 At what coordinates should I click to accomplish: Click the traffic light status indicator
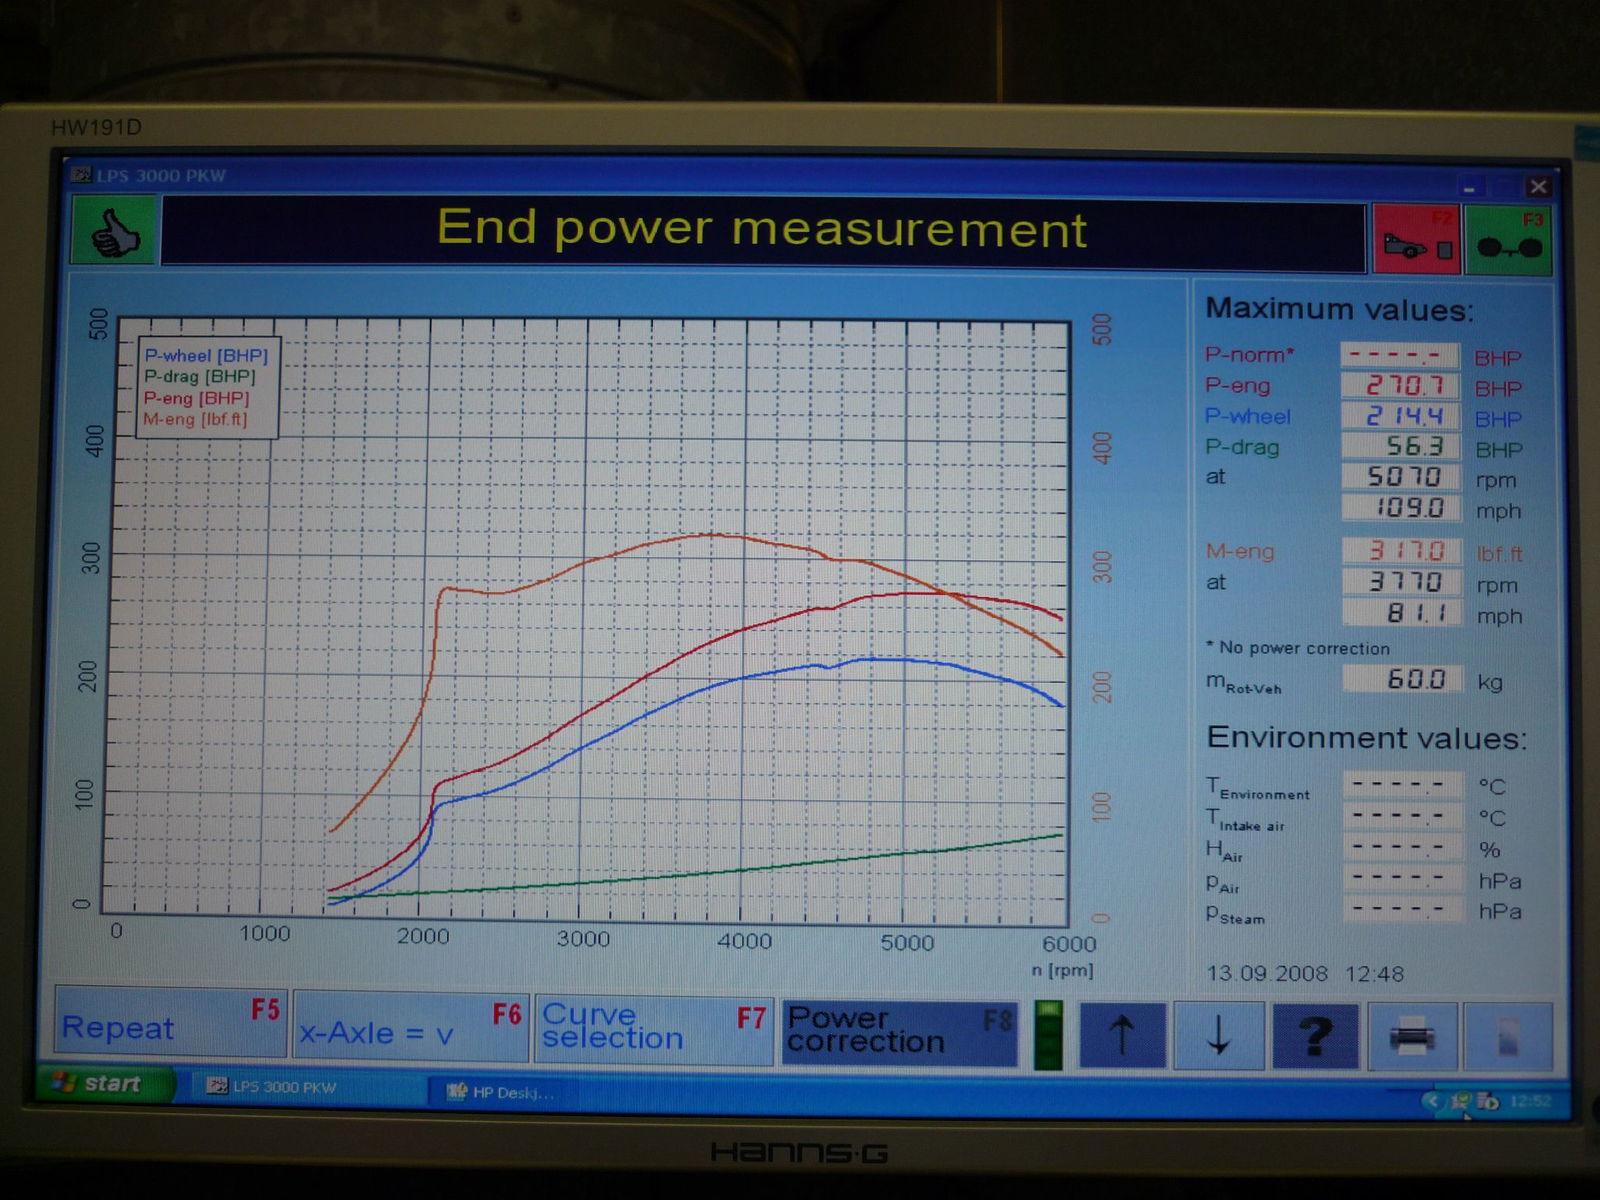(x=1048, y=1035)
